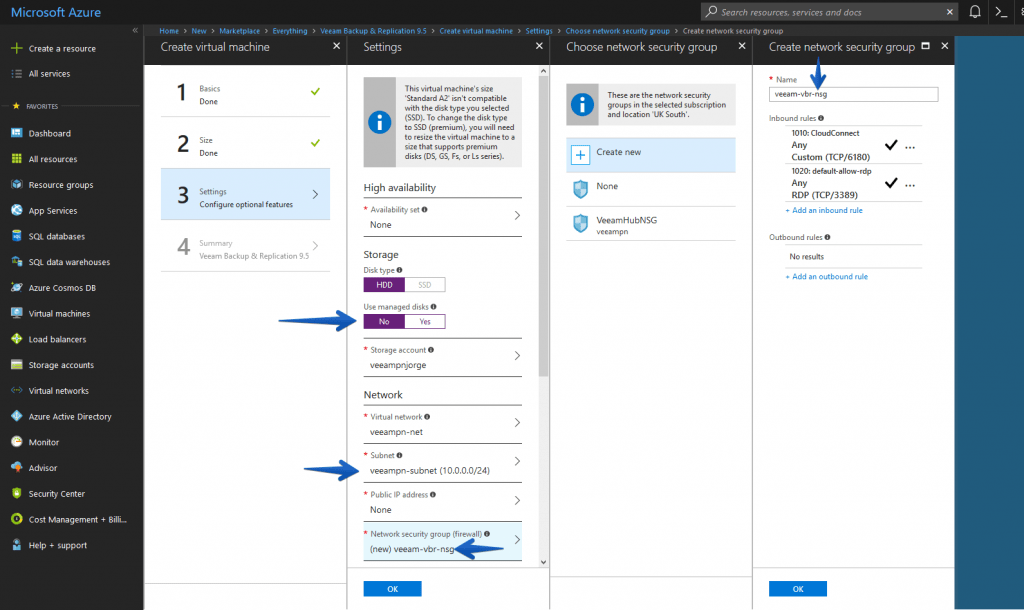Click Veeam Backup & Replication 9.5 breadcrumb
The width and height of the screenshot is (1024, 610).
pos(374,31)
